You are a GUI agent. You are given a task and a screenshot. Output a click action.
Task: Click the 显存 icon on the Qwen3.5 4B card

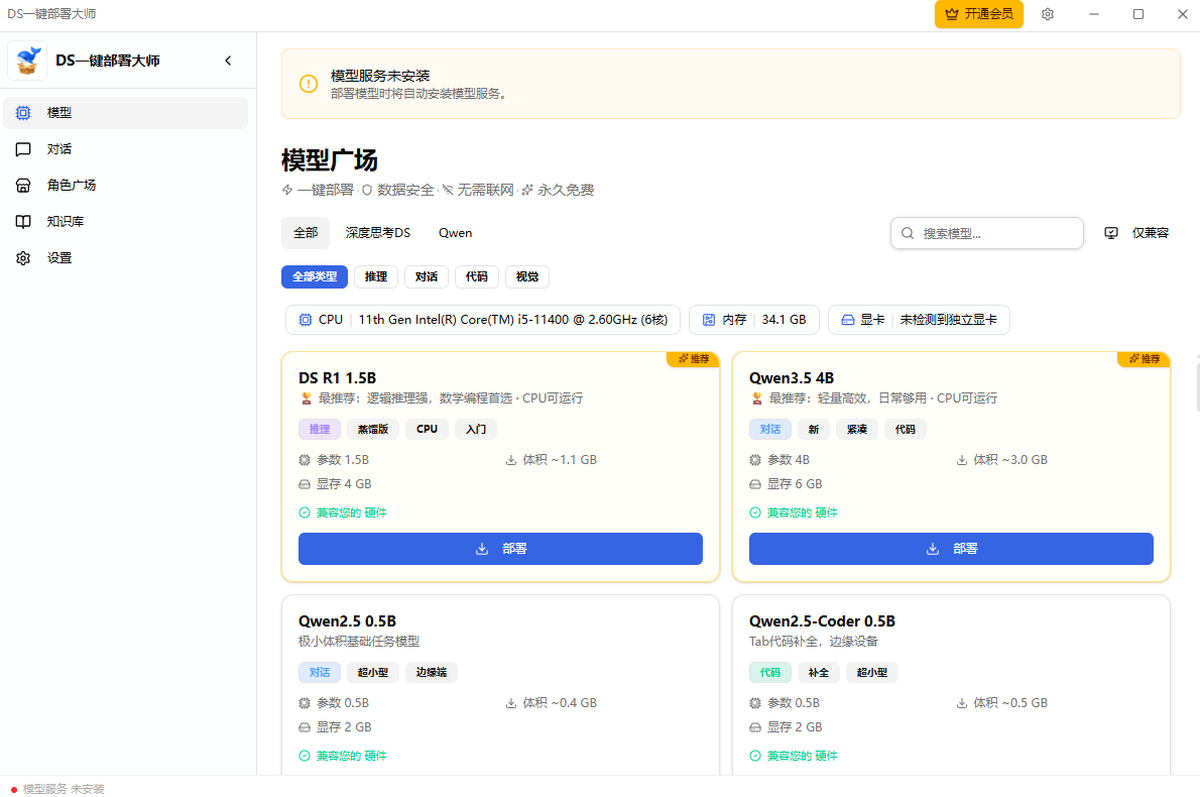point(756,484)
